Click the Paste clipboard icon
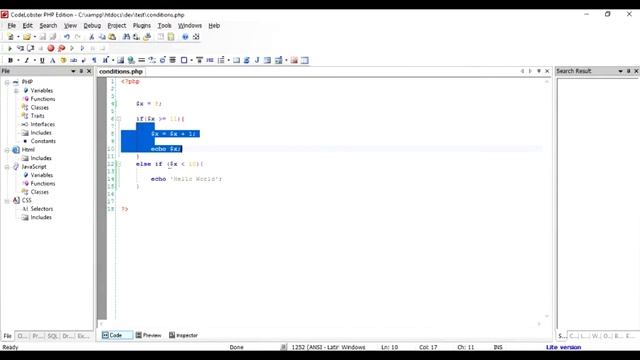 [112, 37]
